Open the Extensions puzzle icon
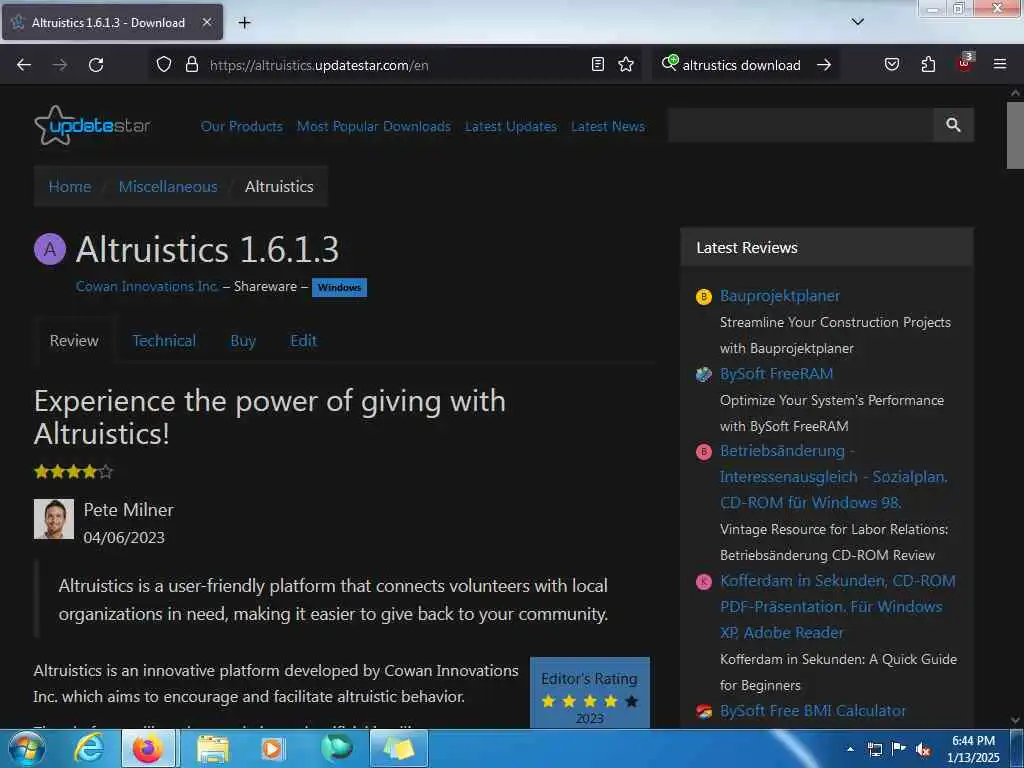The image size is (1024, 768). tap(928, 64)
